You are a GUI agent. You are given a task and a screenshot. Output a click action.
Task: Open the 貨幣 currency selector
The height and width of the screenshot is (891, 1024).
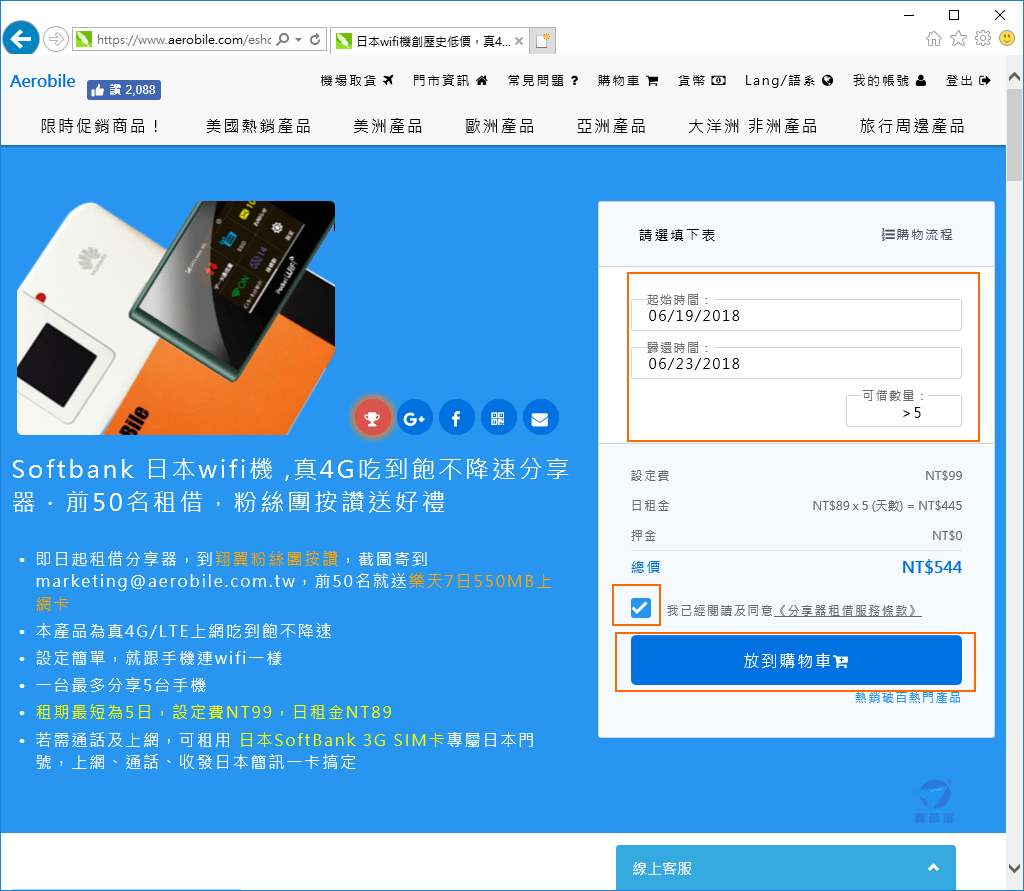click(701, 80)
